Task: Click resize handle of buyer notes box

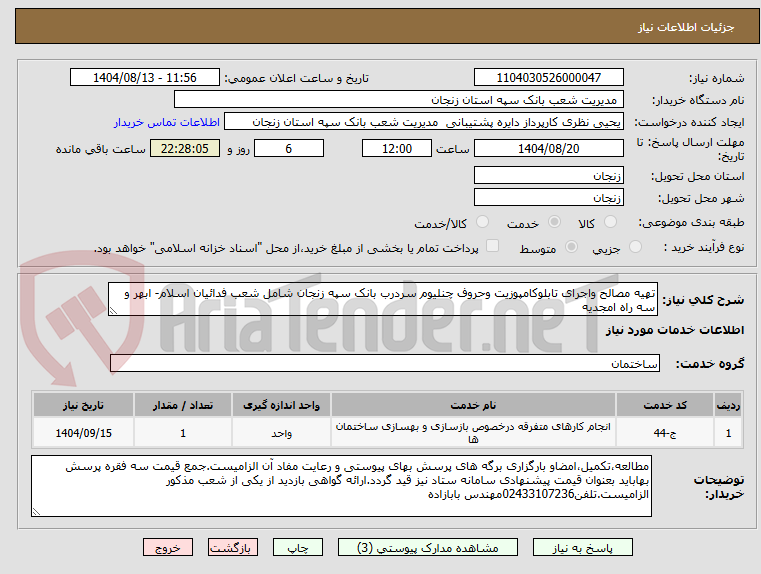Action: tap(36, 511)
